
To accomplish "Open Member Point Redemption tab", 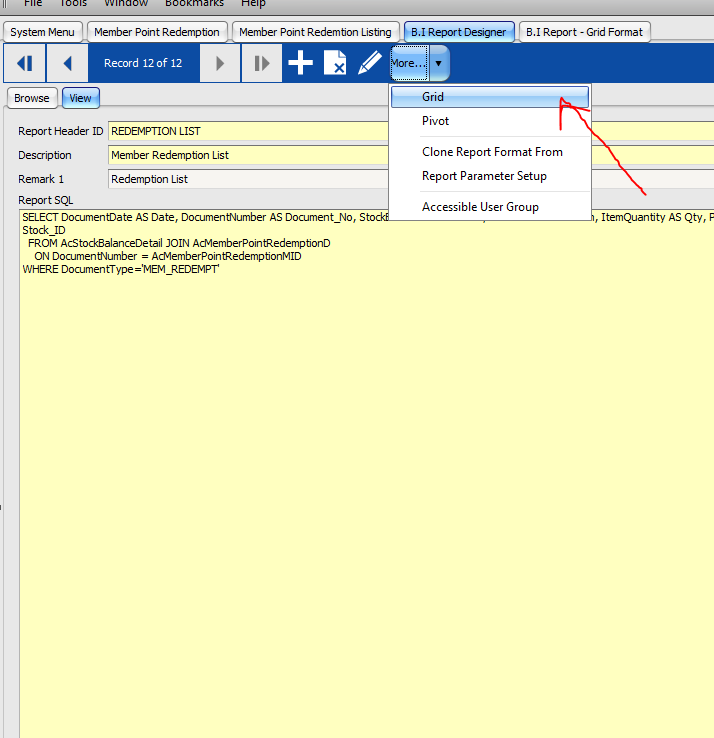I will 156,32.
